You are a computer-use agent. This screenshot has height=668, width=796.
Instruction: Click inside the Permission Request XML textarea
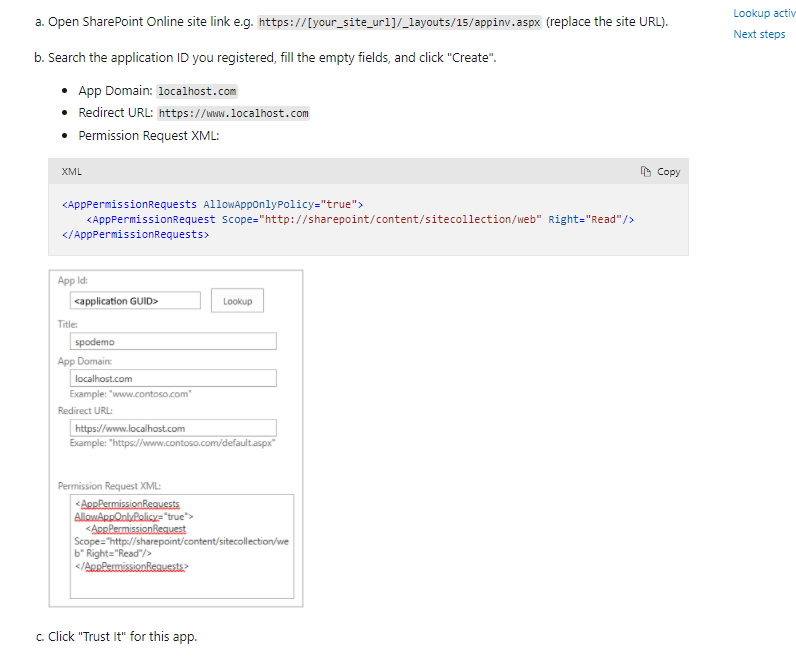tap(182, 546)
